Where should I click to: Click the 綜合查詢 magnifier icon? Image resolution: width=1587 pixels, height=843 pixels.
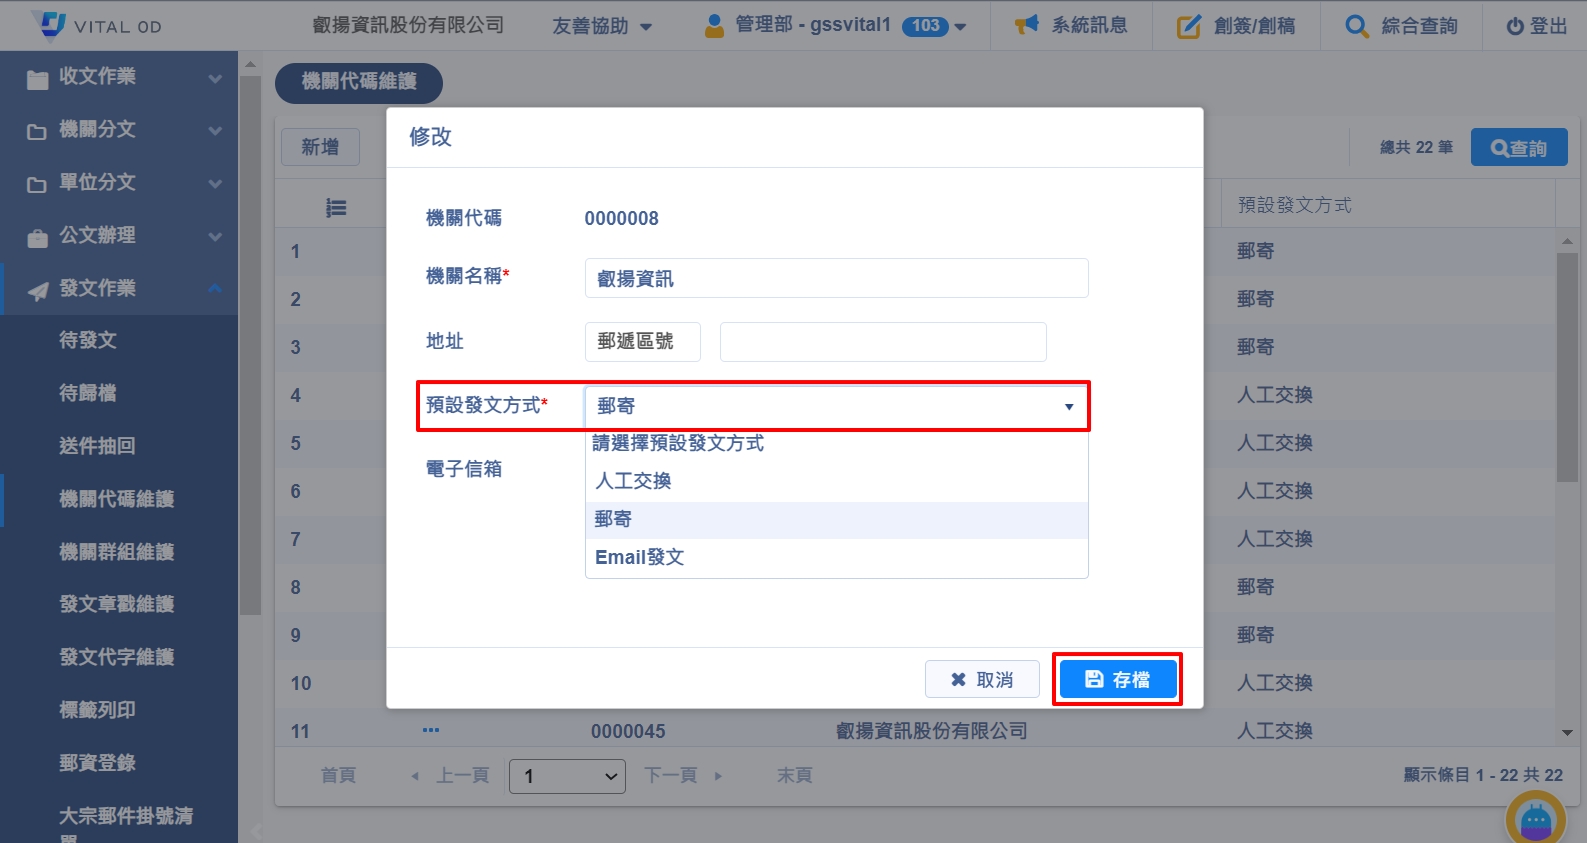point(1356,26)
